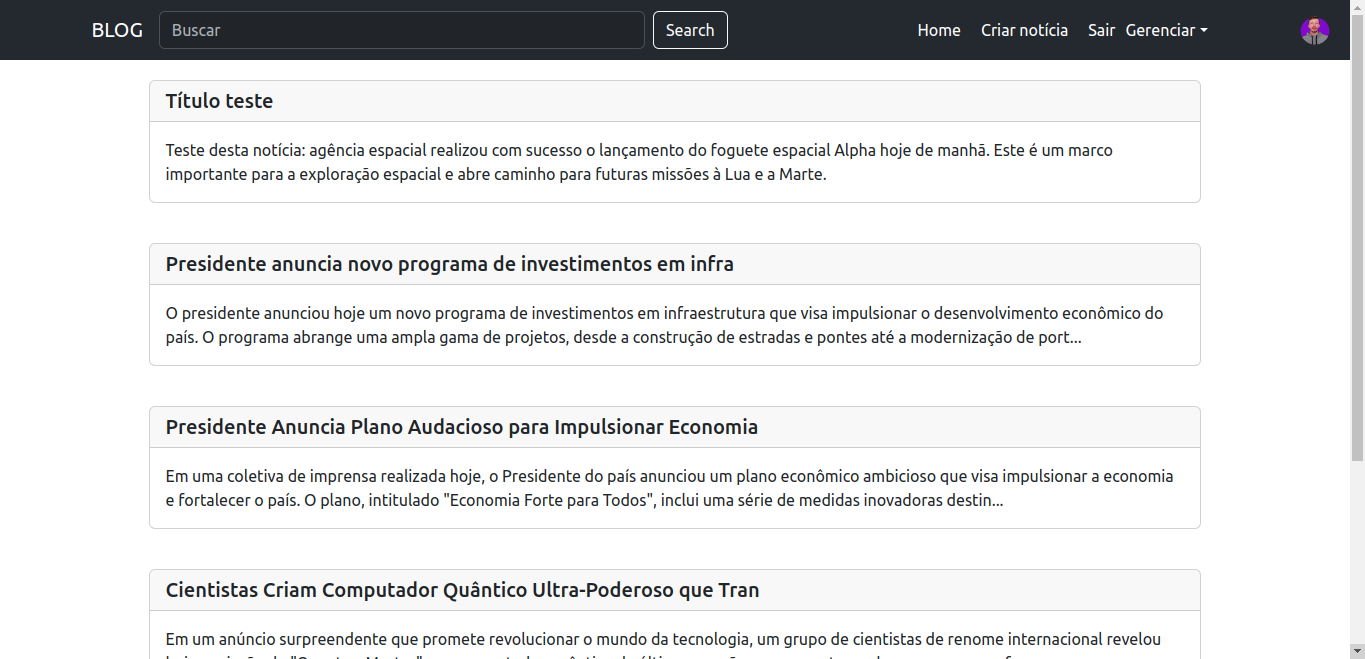
Task: Expand the Gerenciar dropdown menu
Action: tap(1166, 30)
